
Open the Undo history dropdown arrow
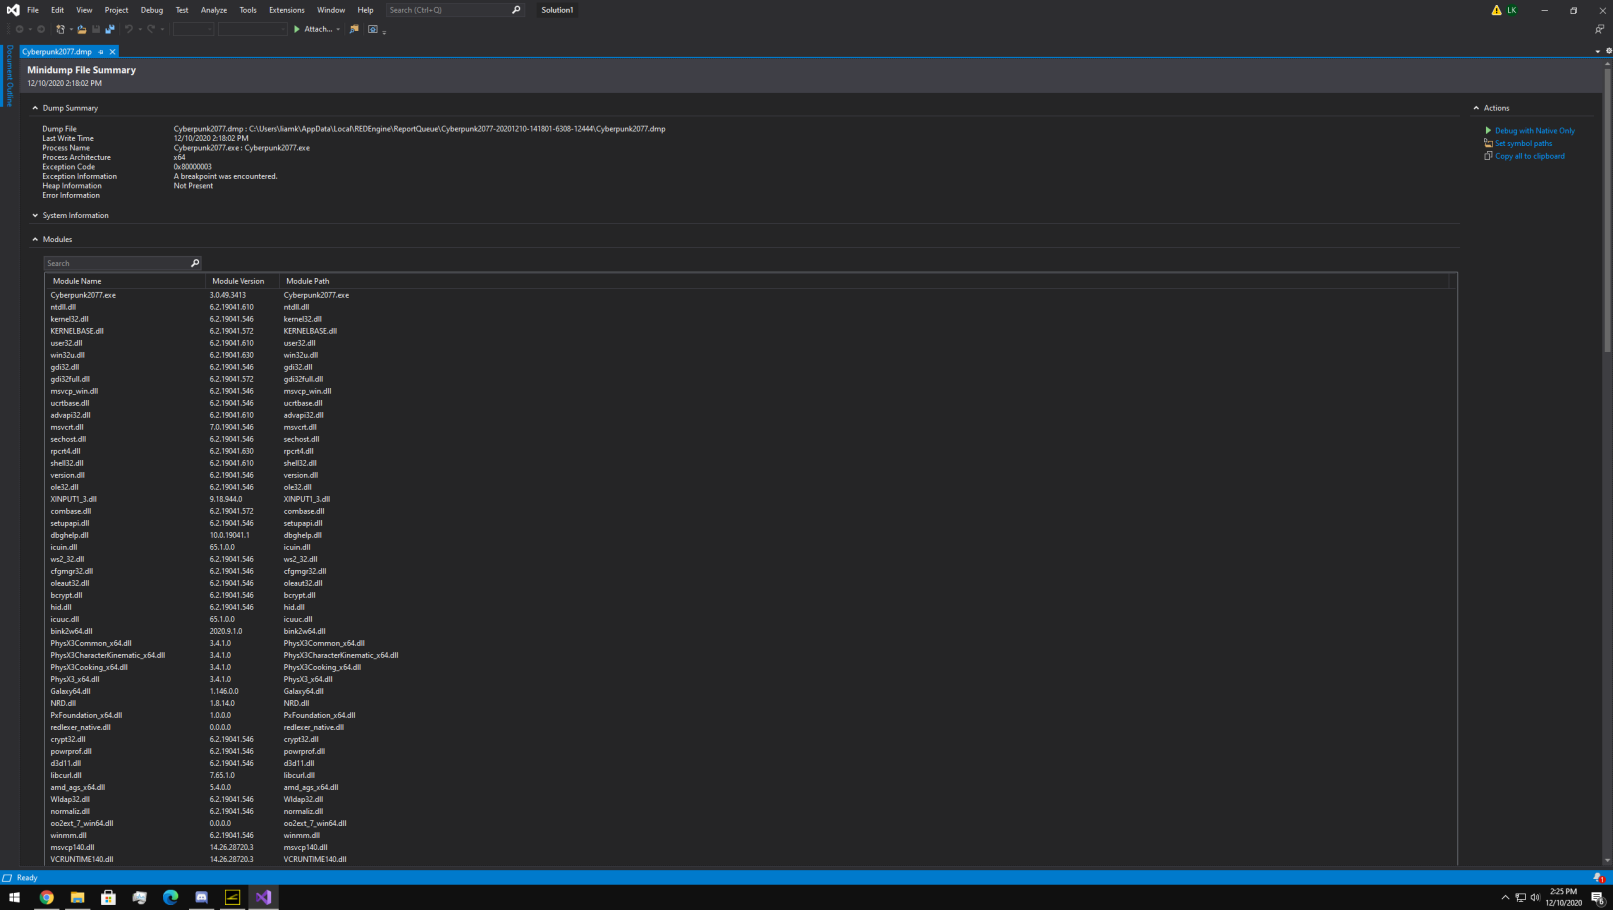coord(139,29)
